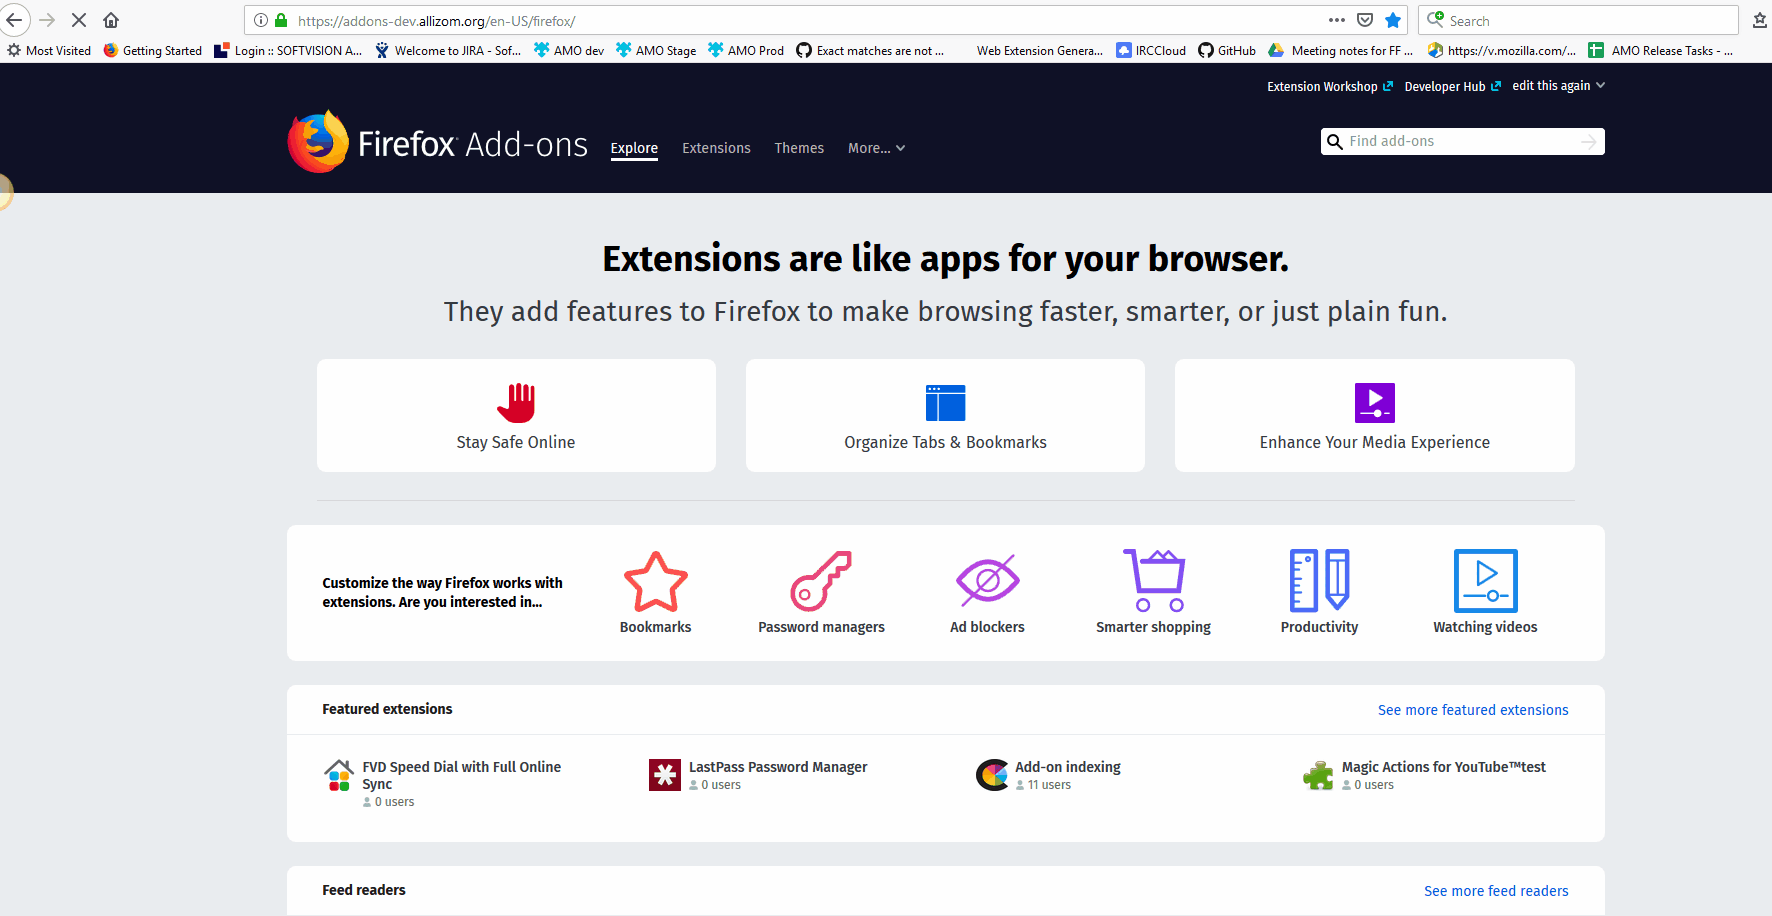Switch to the Extensions tab
This screenshot has height=916, width=1772.
tap(716, 148)
